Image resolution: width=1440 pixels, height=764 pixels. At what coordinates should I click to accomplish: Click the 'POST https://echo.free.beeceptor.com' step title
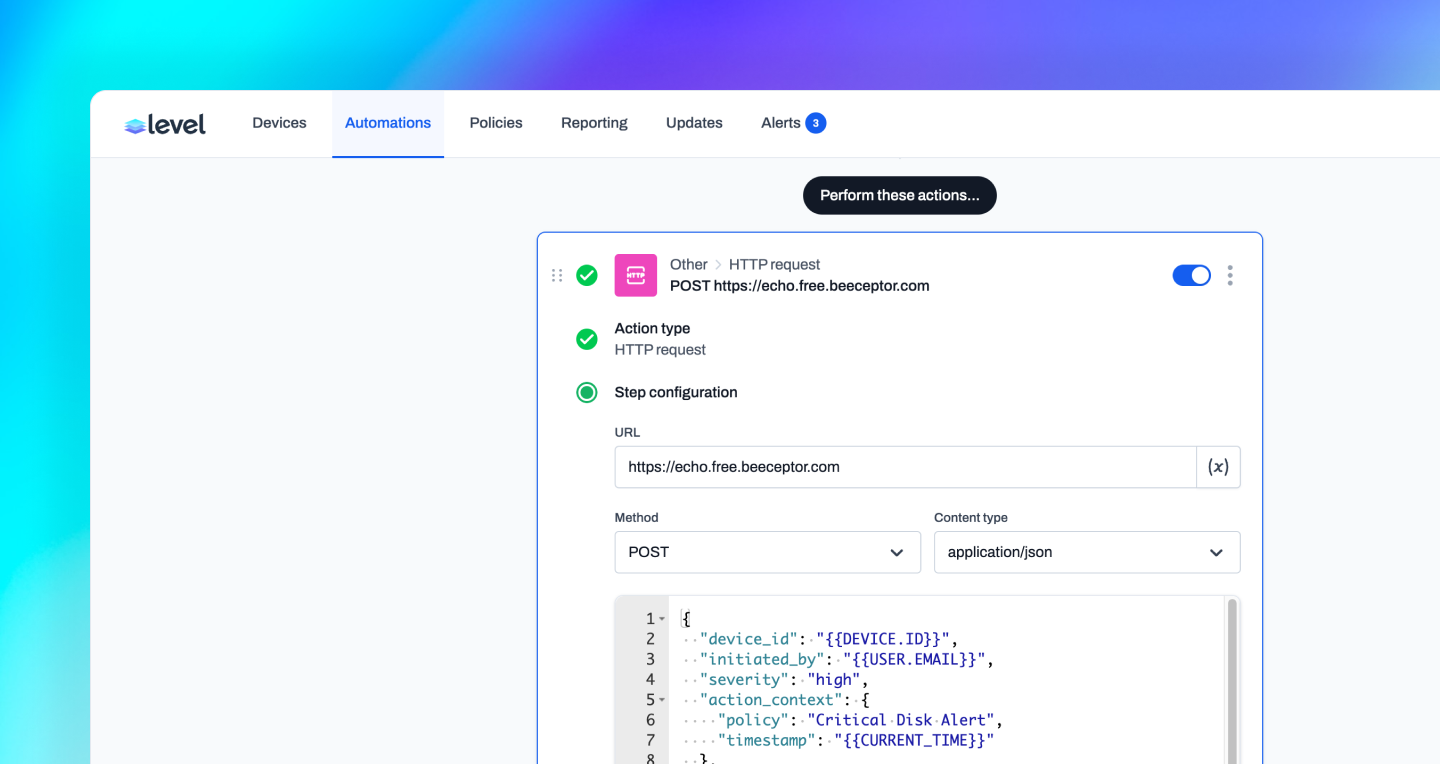click(x=800, y=286)
